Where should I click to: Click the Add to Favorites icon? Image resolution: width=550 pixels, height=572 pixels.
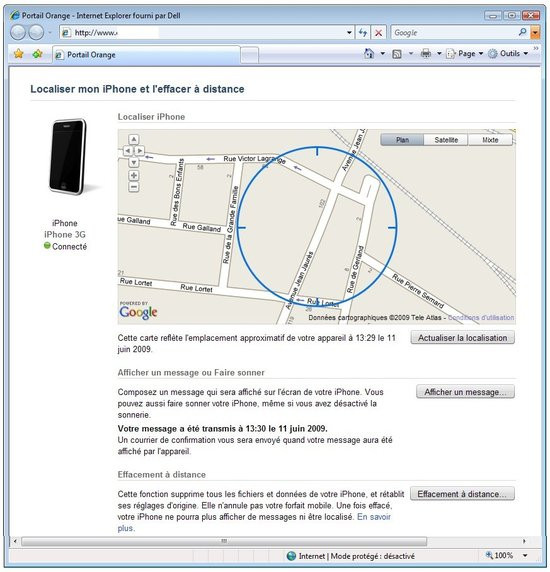click(x=38, y=54)
